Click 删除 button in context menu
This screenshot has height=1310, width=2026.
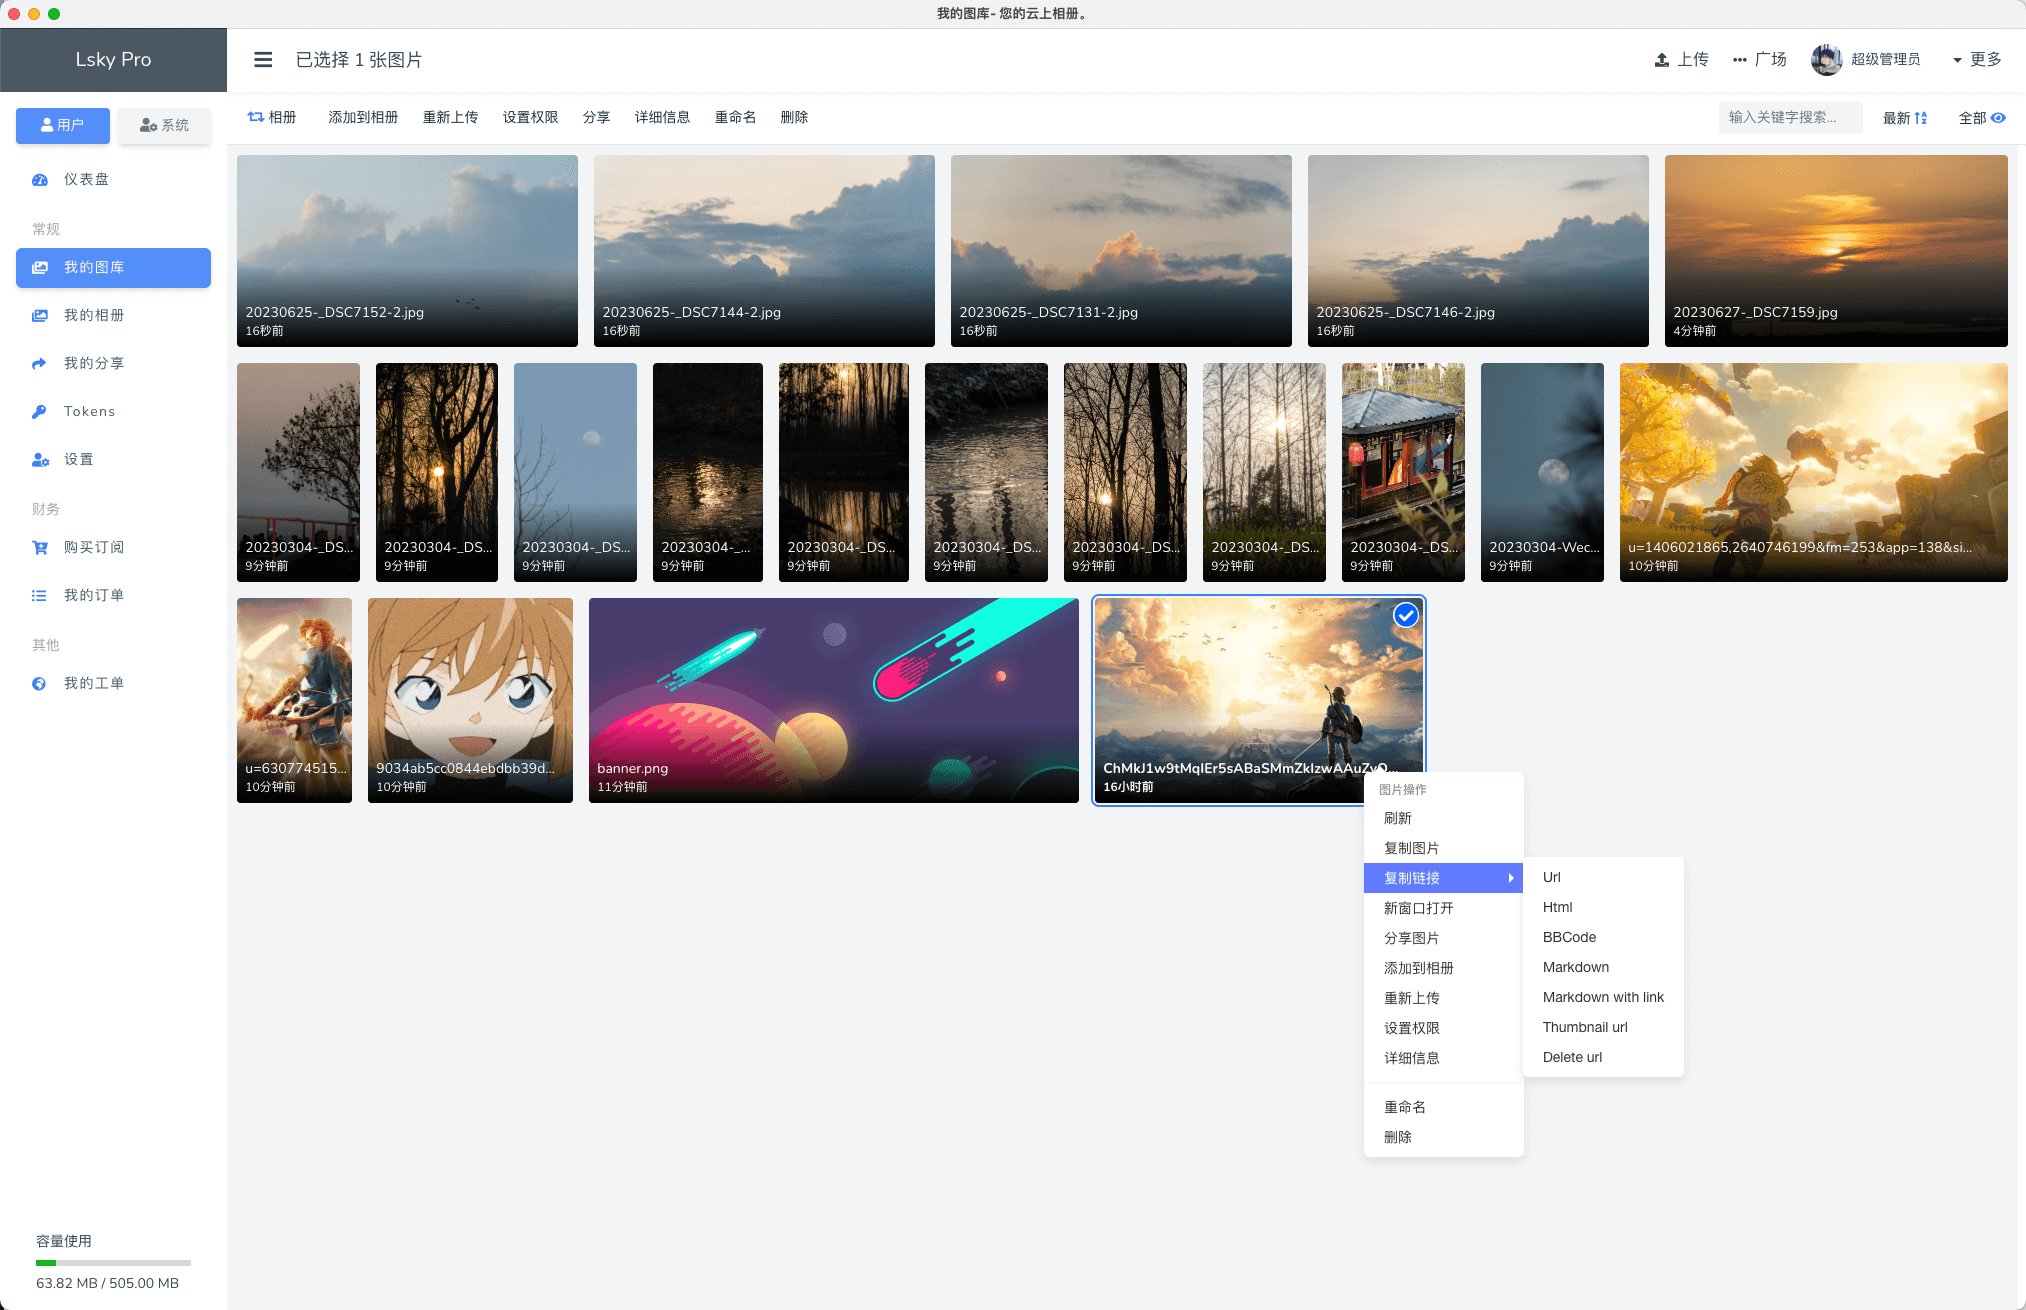1398,1137
